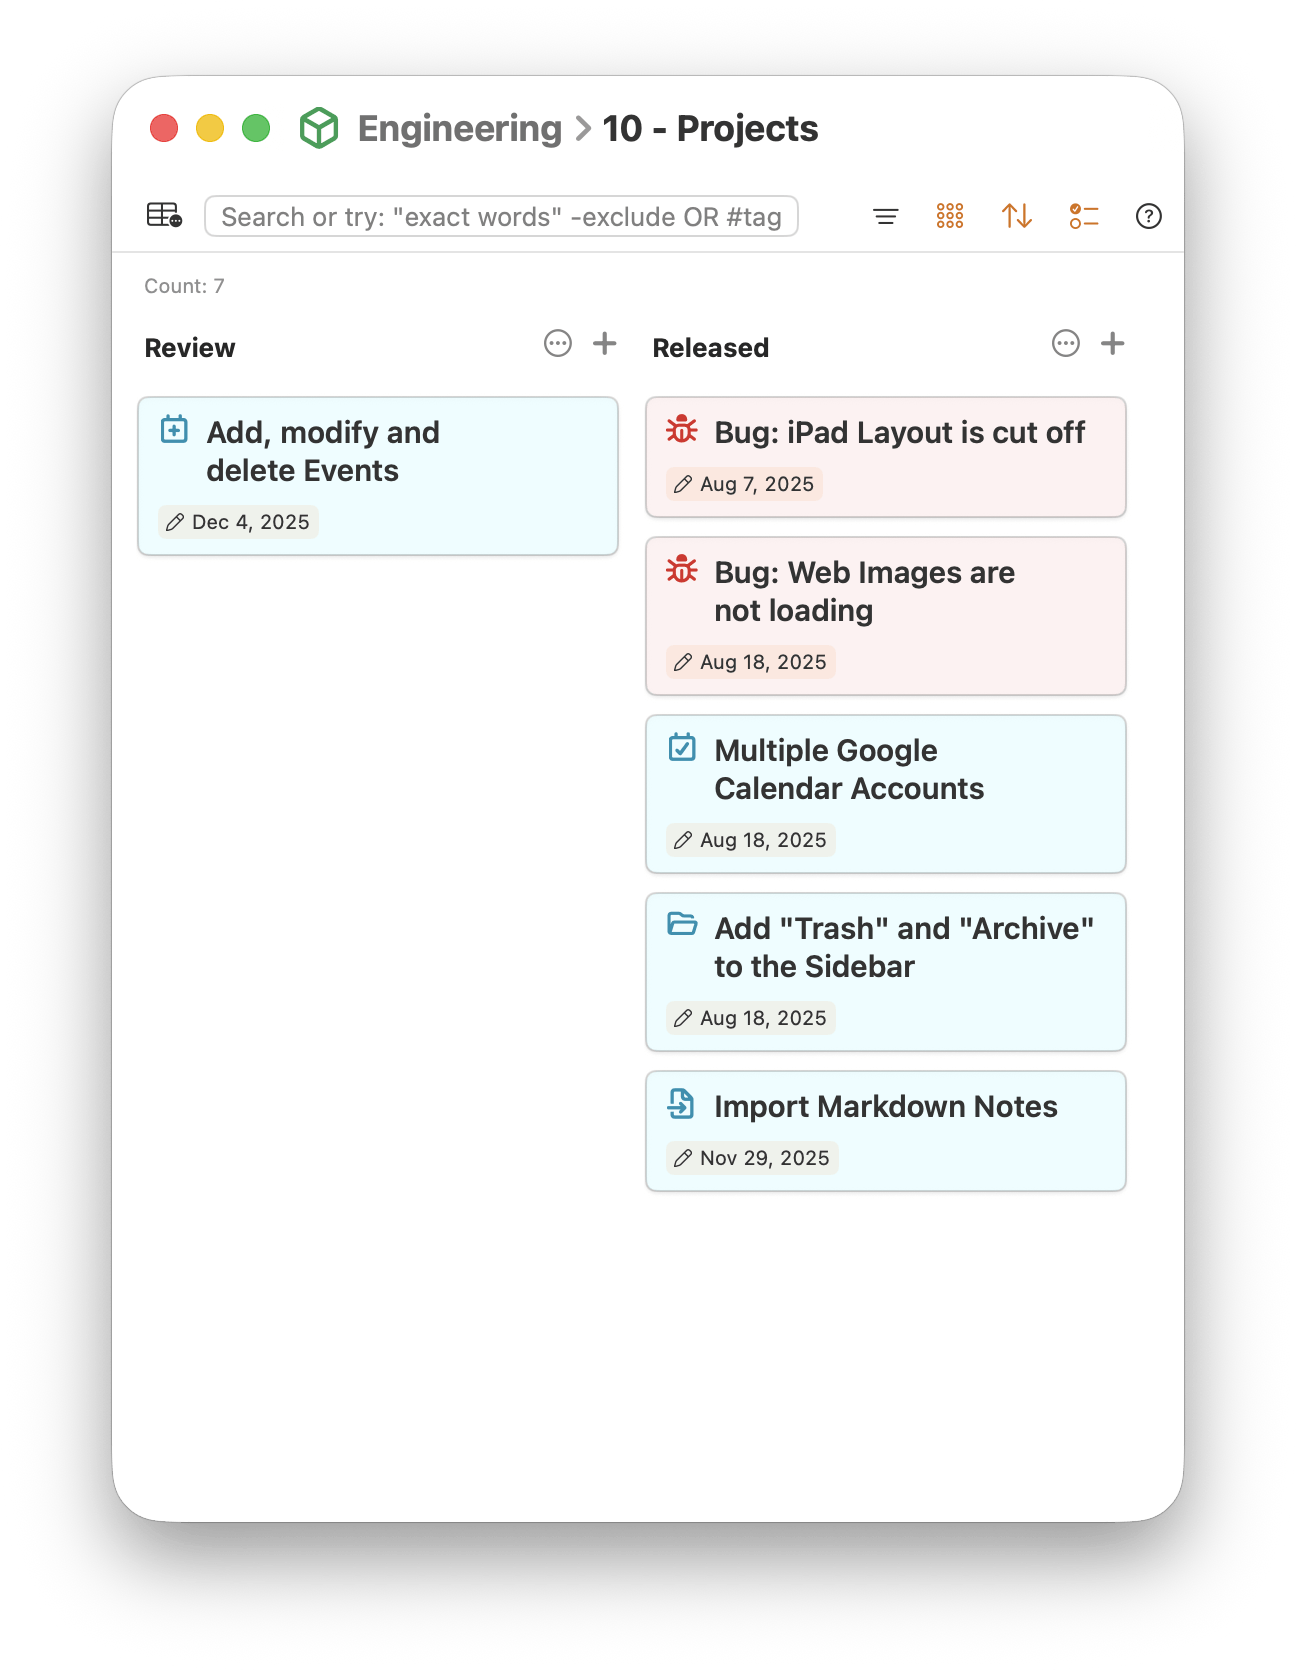
Task: Switch to the board grid view
Action: 949,216
